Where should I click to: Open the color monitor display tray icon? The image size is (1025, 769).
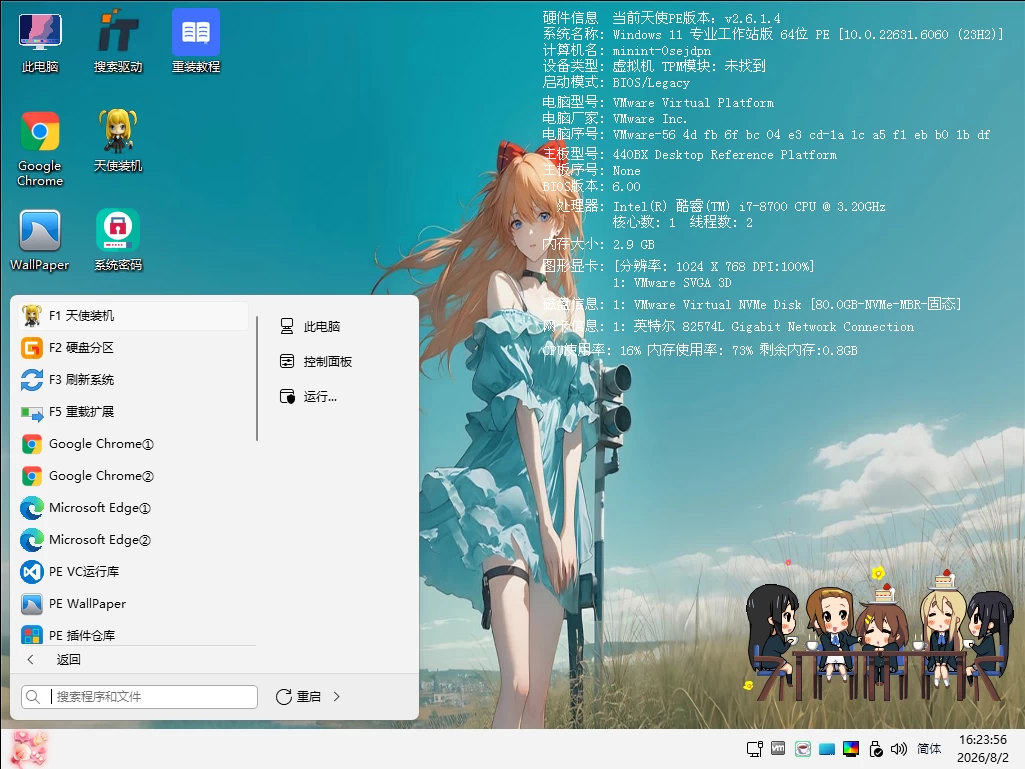851,749
